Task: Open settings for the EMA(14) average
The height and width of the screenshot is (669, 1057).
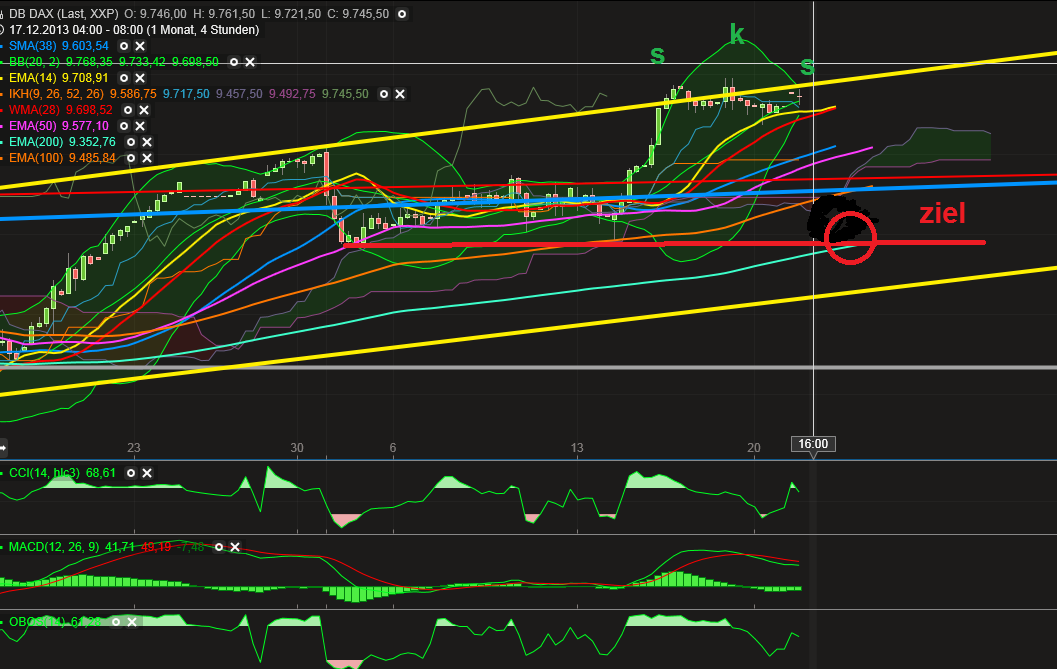Action: click(124, 76)
